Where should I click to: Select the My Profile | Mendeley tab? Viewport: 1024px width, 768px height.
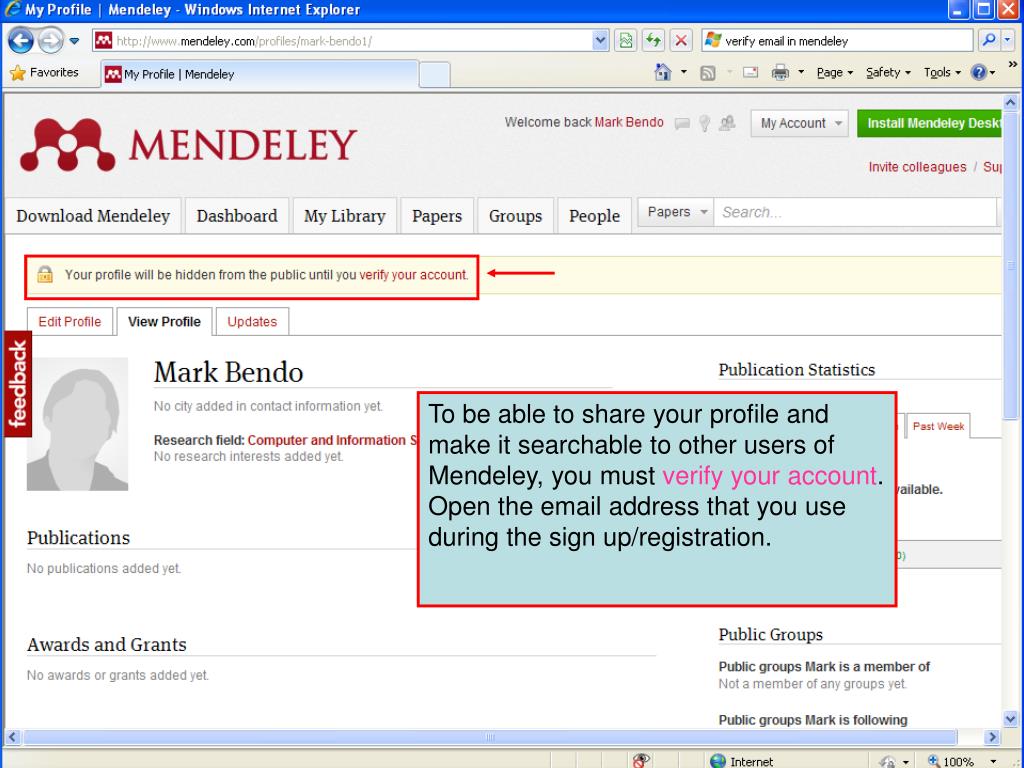tap(259, 74)
